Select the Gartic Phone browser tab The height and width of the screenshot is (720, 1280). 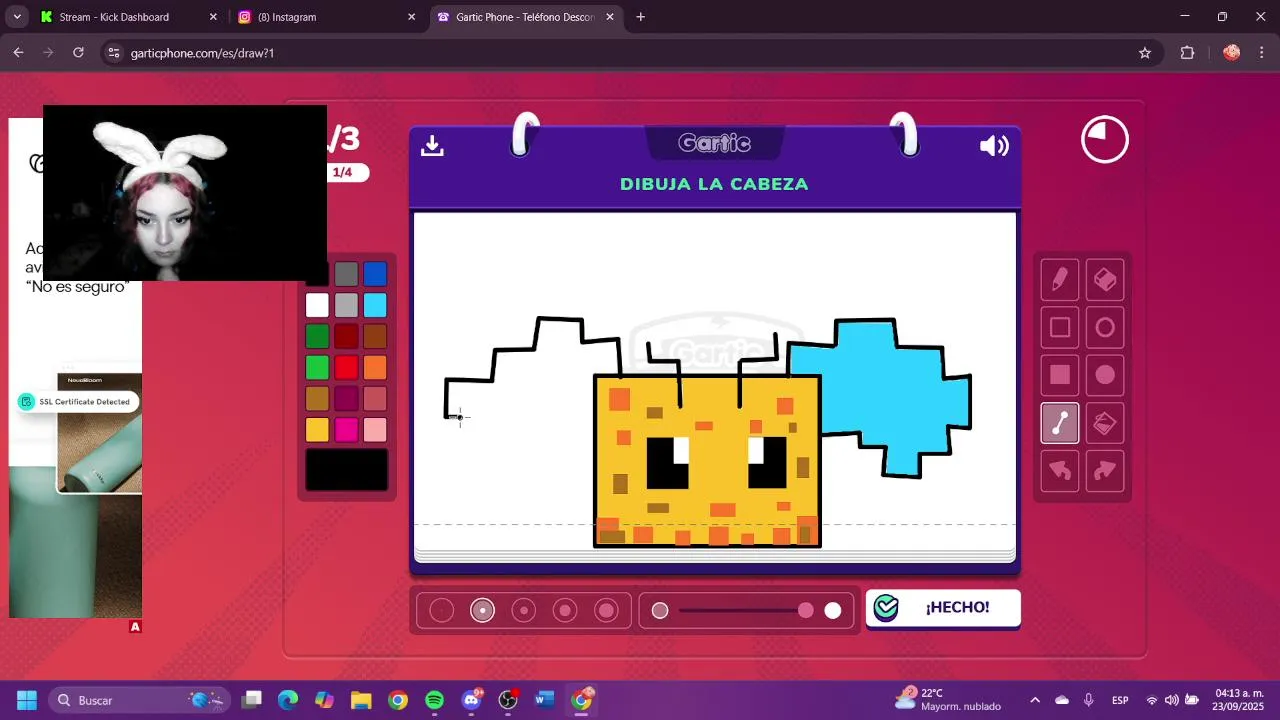526,17
